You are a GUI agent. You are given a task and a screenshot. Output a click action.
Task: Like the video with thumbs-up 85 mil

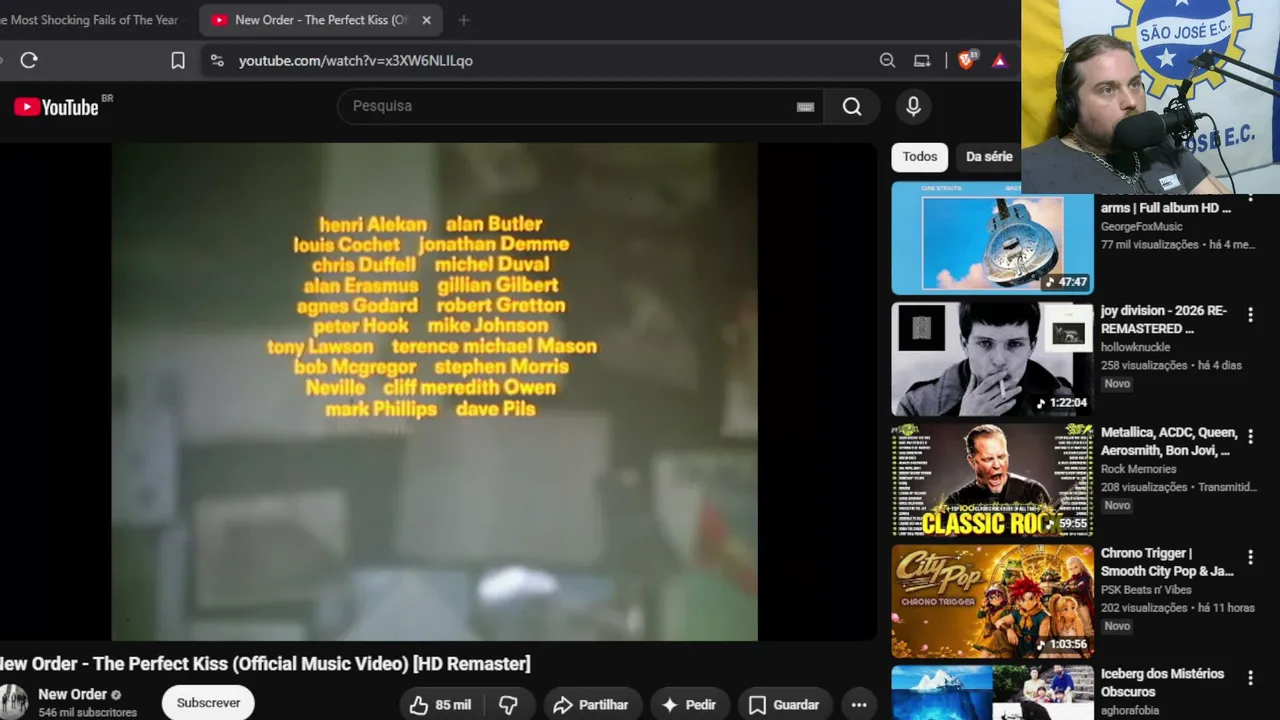441,704
